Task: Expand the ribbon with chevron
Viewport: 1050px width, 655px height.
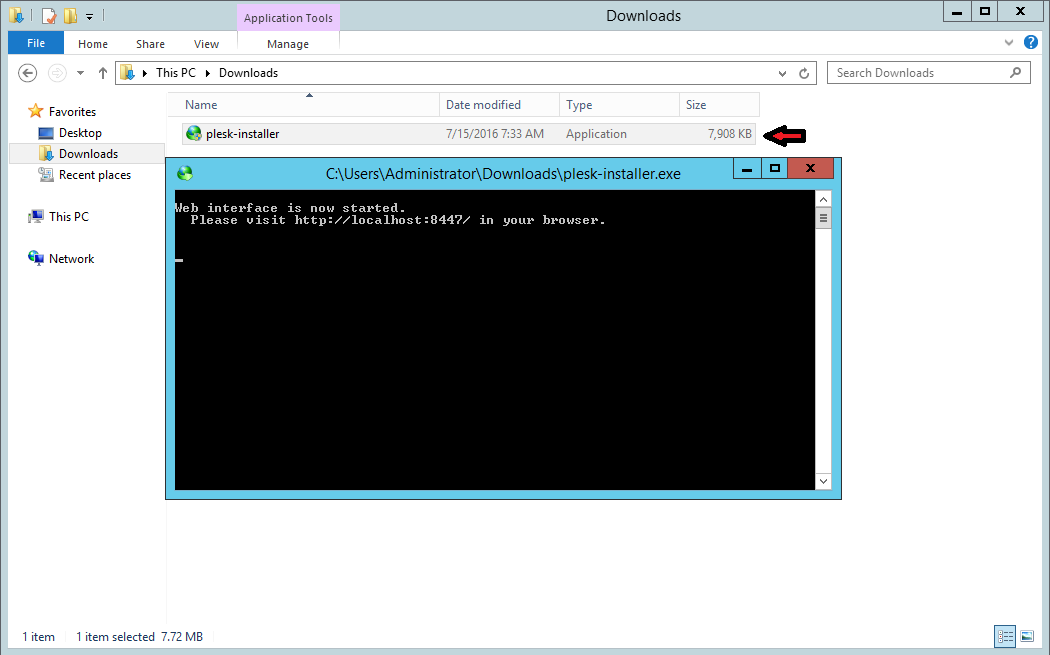Action: point(1008,43)
